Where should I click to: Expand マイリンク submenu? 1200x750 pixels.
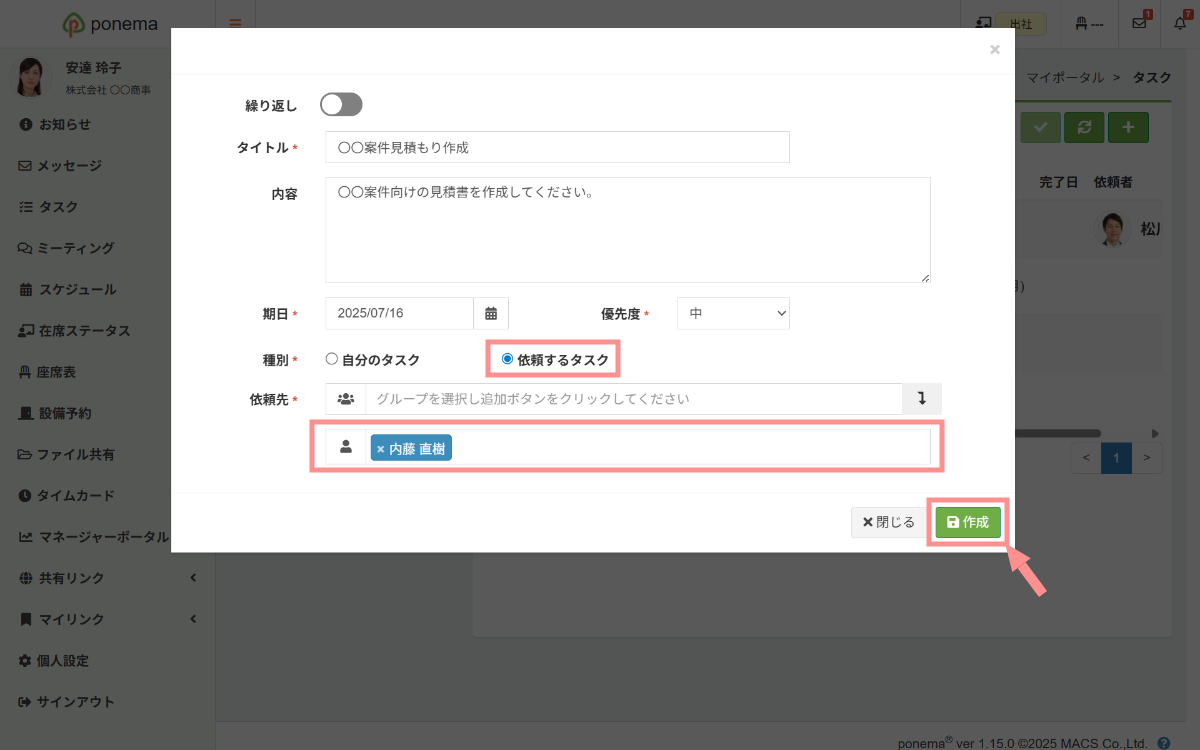107,619
